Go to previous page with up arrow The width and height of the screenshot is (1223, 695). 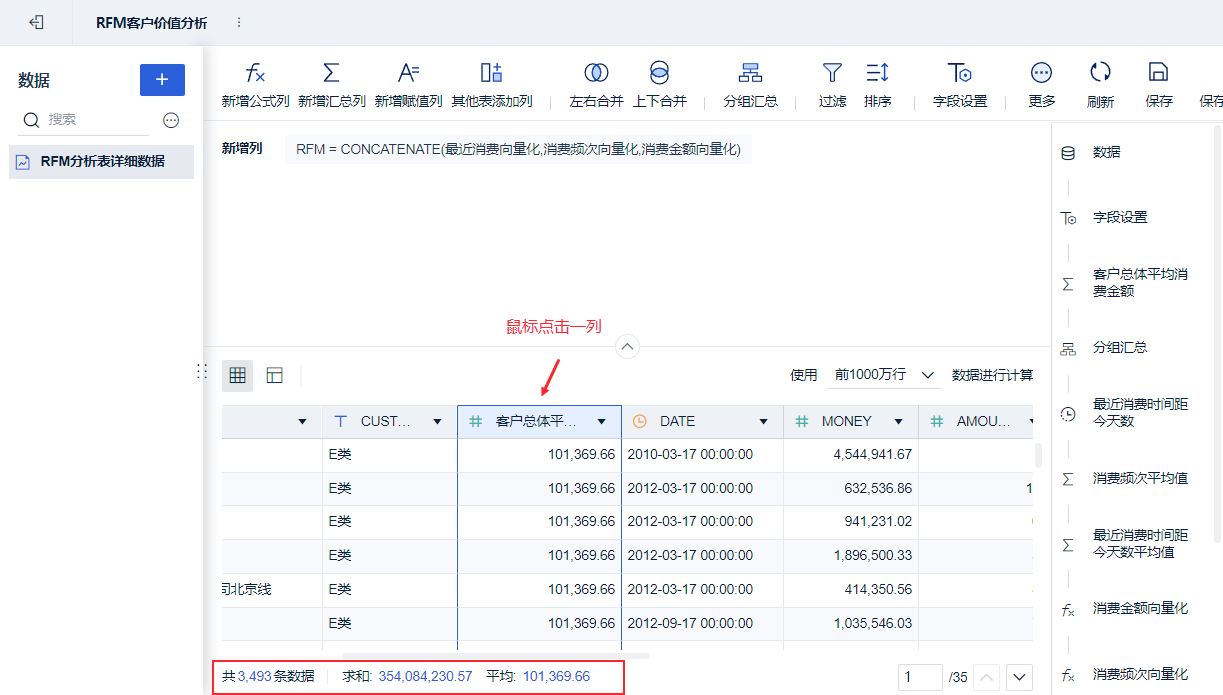pyautogui.click(x=985, y=677)
